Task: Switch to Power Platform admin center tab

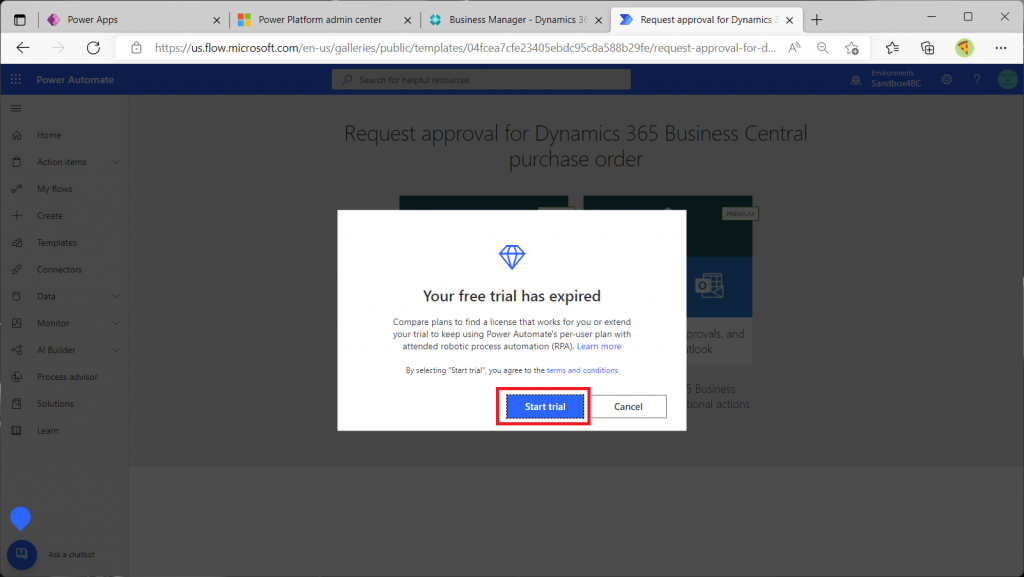Action: (320, 19)
